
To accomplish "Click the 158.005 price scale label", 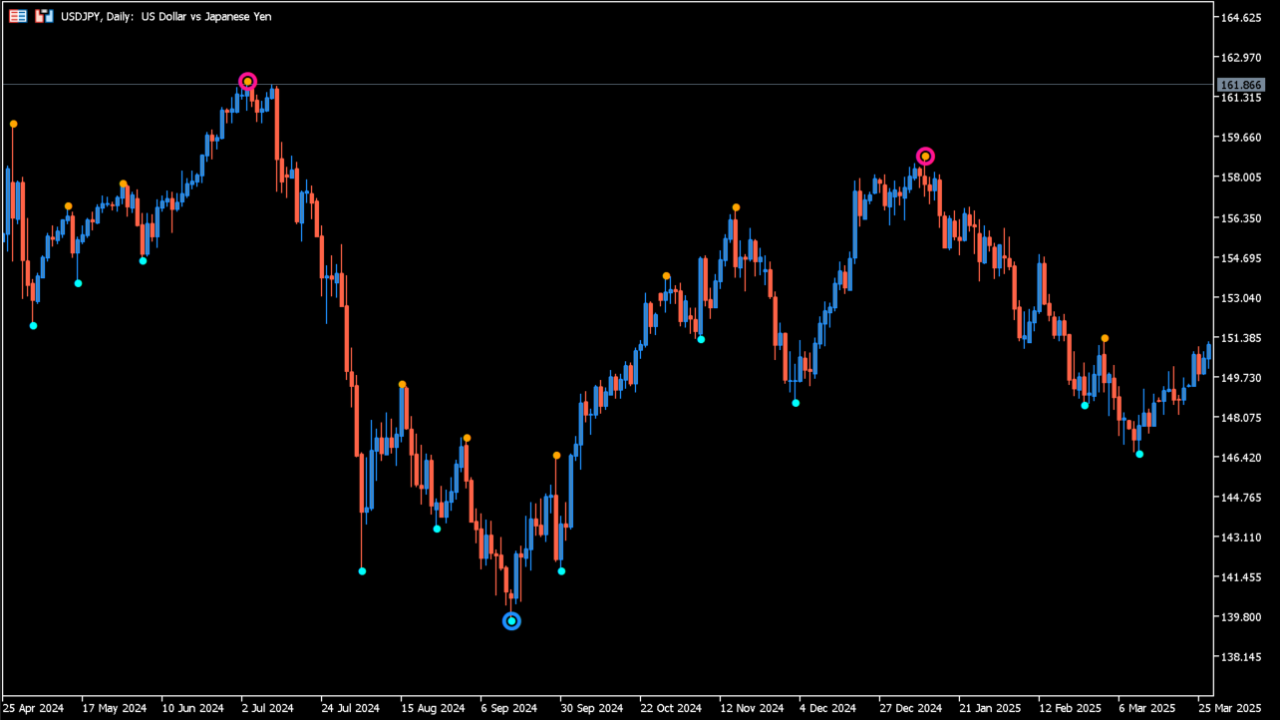I will coord(1241,178).
